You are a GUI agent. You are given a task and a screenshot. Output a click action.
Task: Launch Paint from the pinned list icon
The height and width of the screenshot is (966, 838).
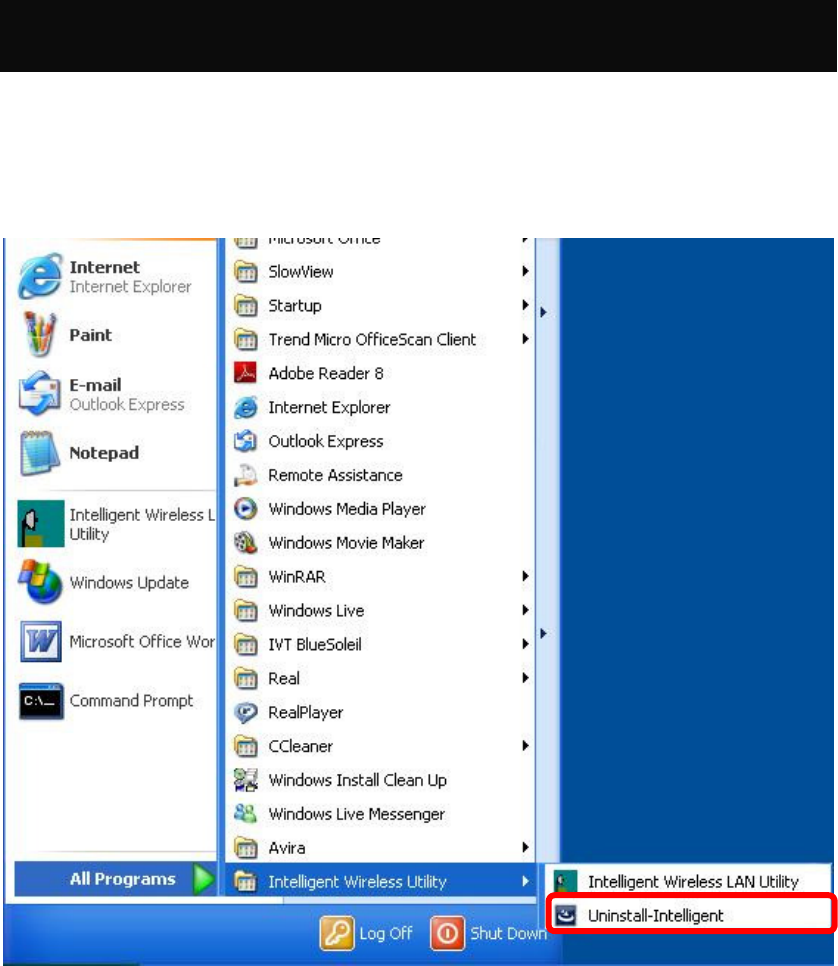40,335
